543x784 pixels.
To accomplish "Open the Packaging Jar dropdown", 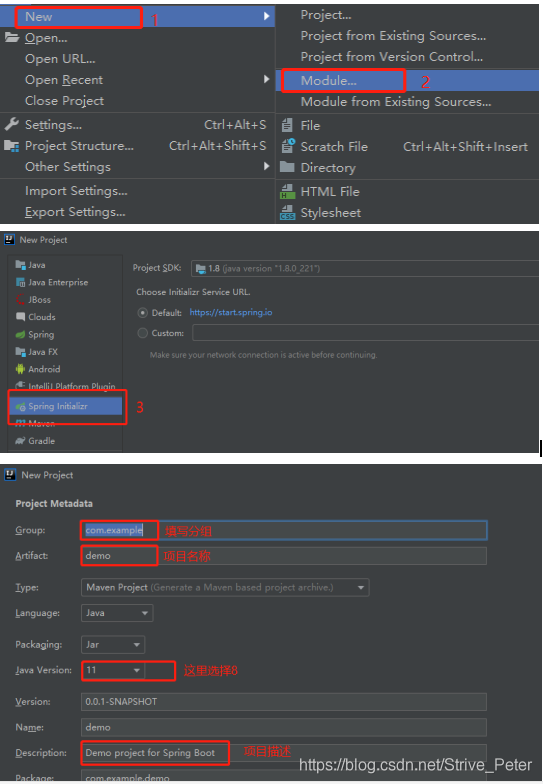I will point(113,644).
